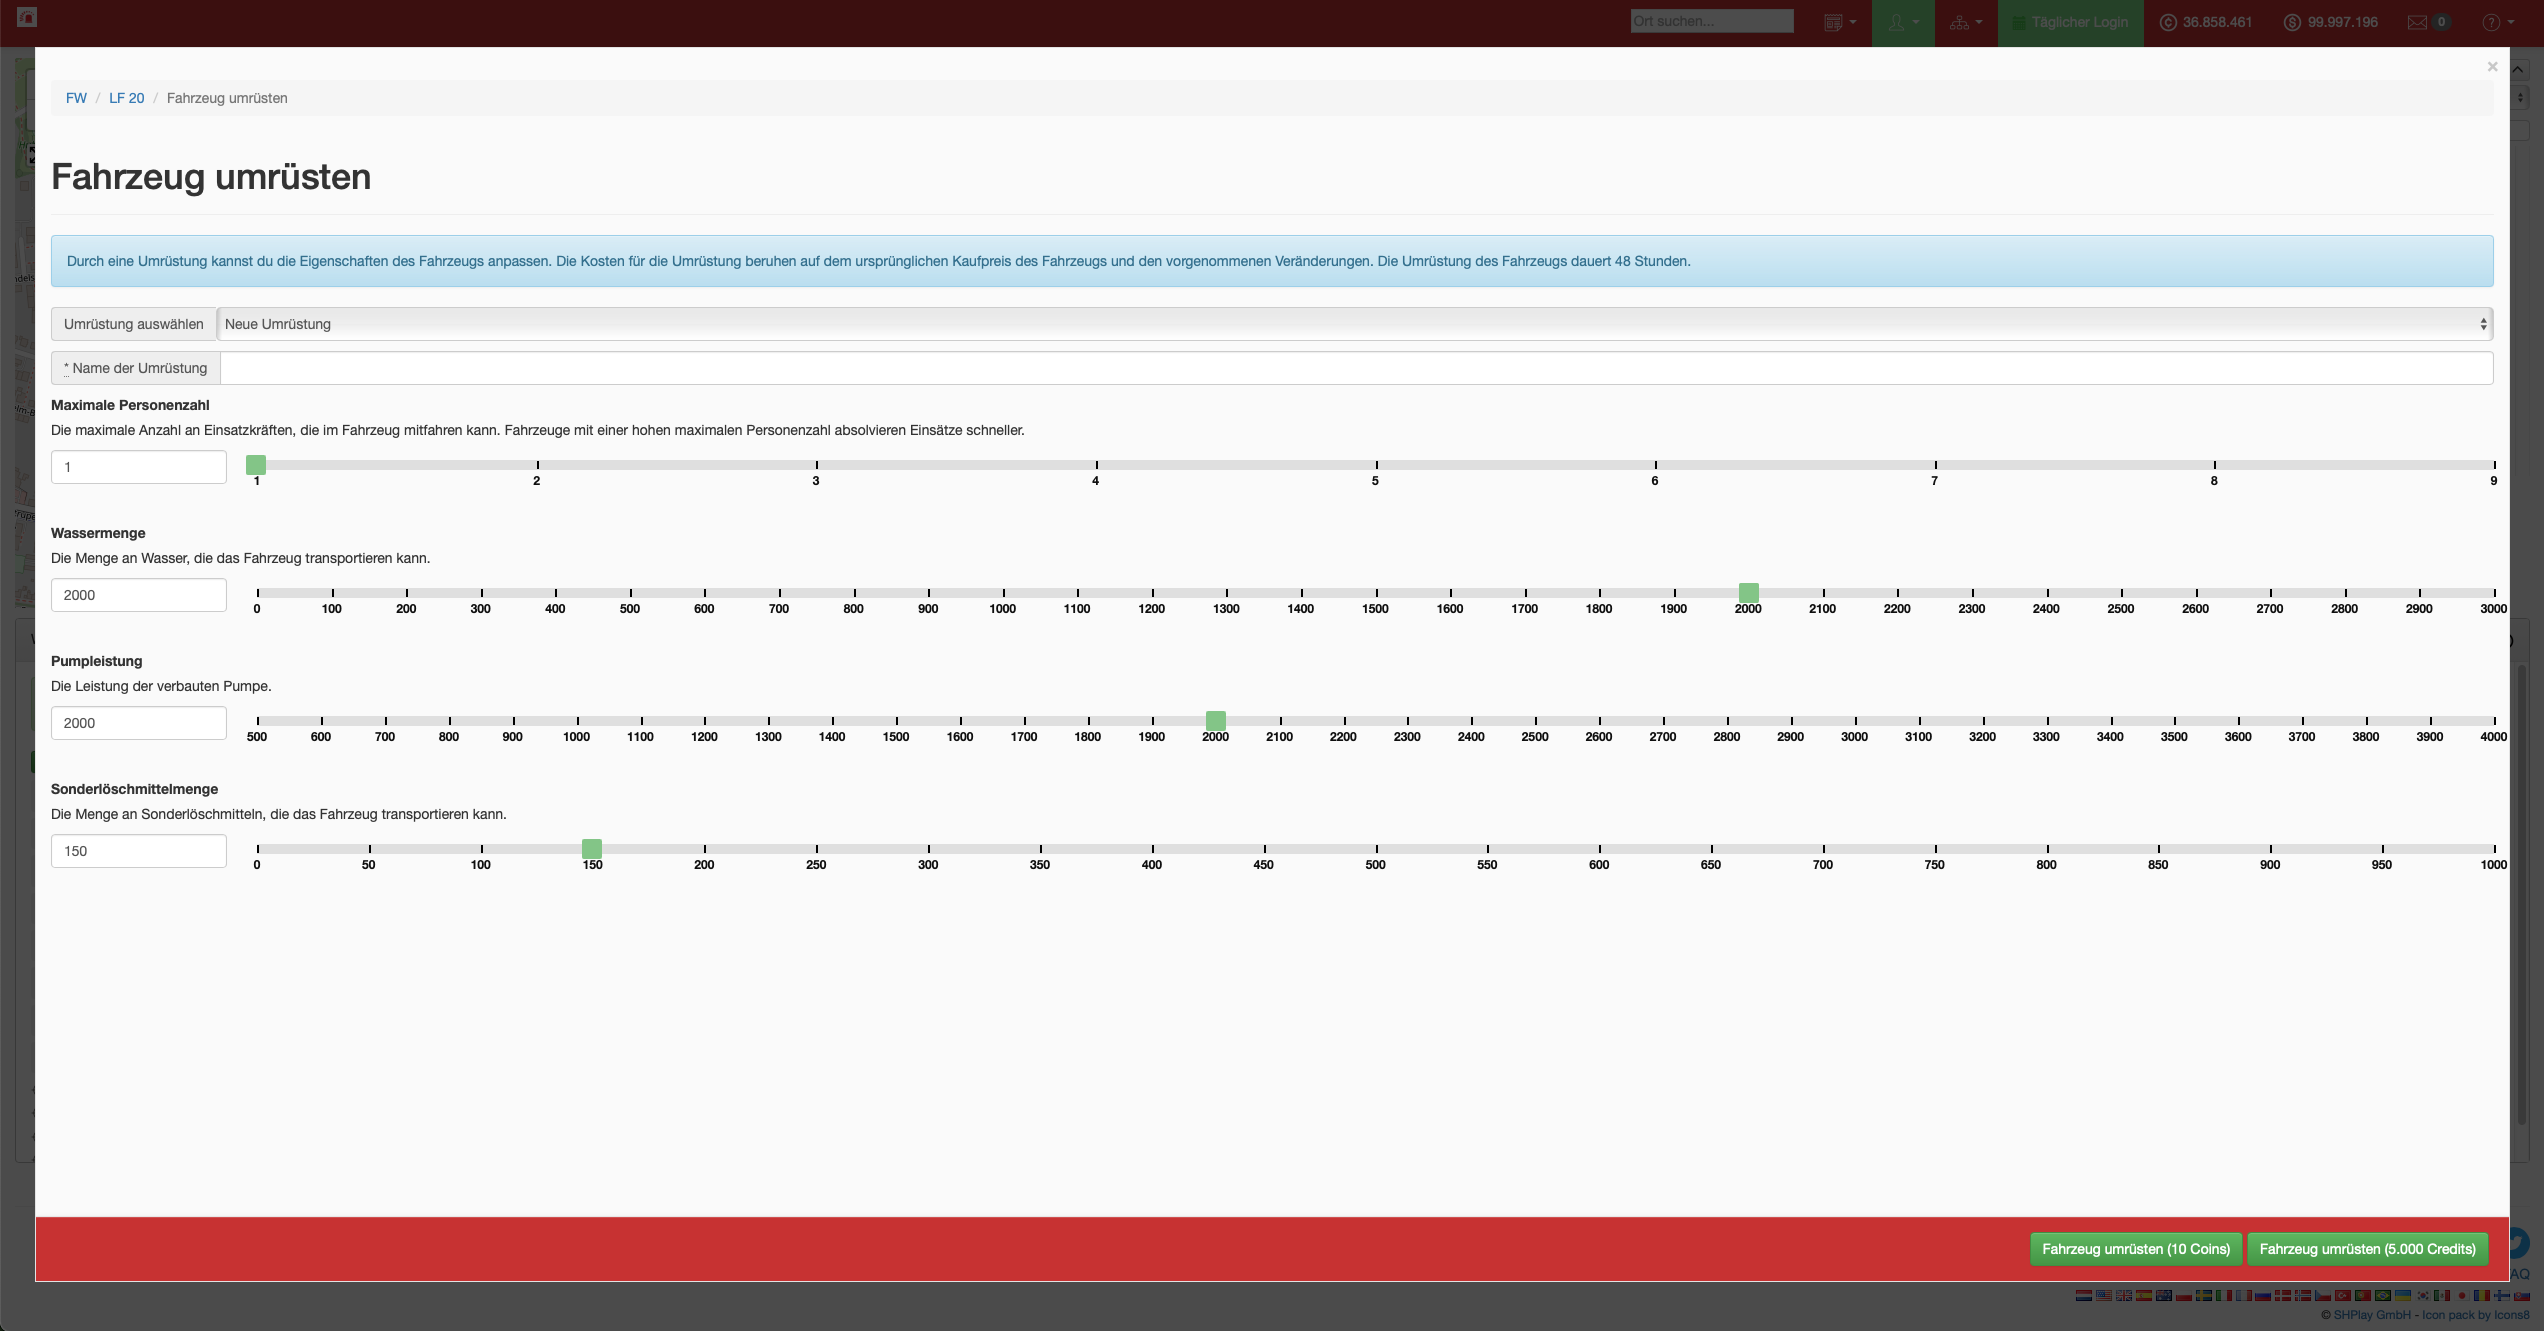2544x1331 pixels.
Task: Select the Portugal flag icon
Action: [2363, 1295]
